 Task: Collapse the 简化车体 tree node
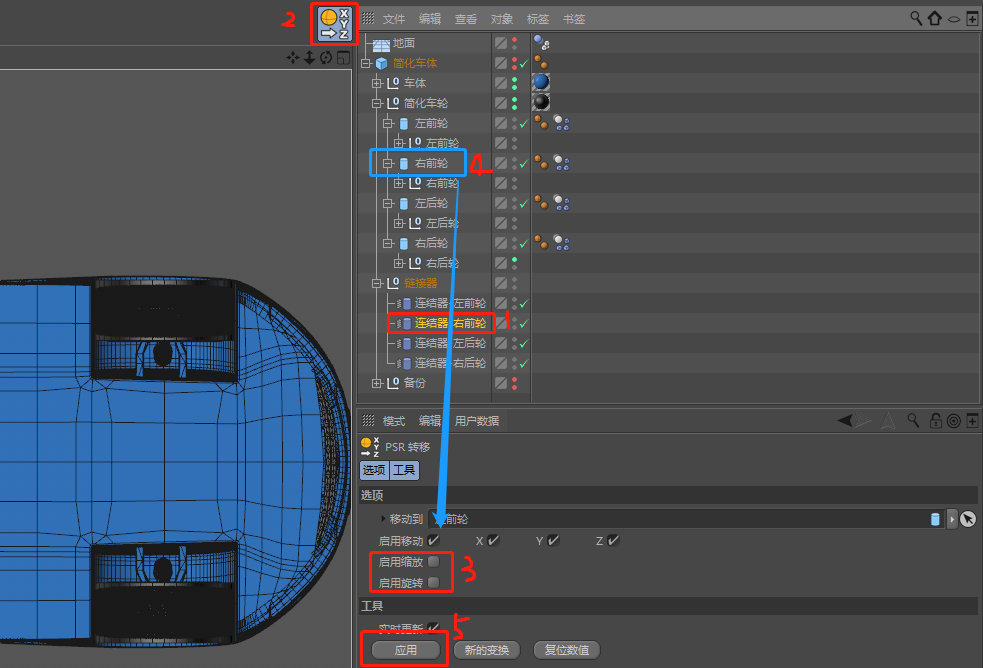point(366,63)
